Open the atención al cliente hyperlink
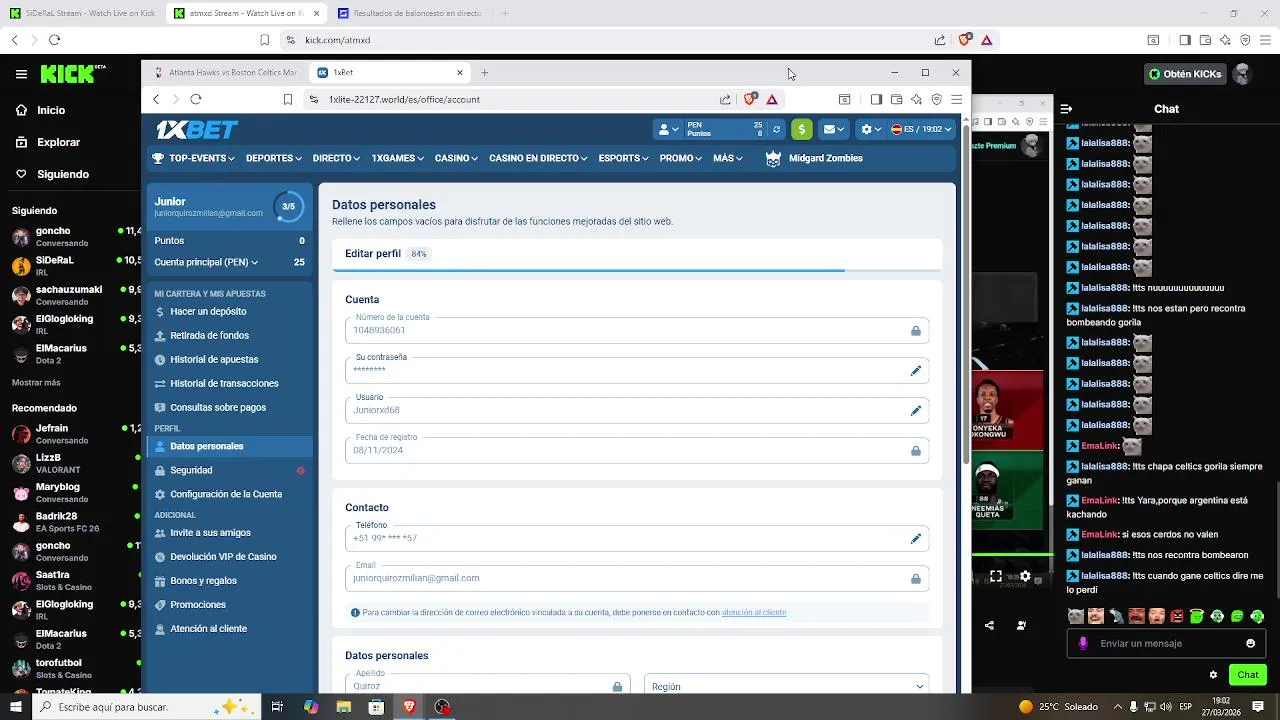This screenshot has height=720, width=1280. click(x=753, y=612)
